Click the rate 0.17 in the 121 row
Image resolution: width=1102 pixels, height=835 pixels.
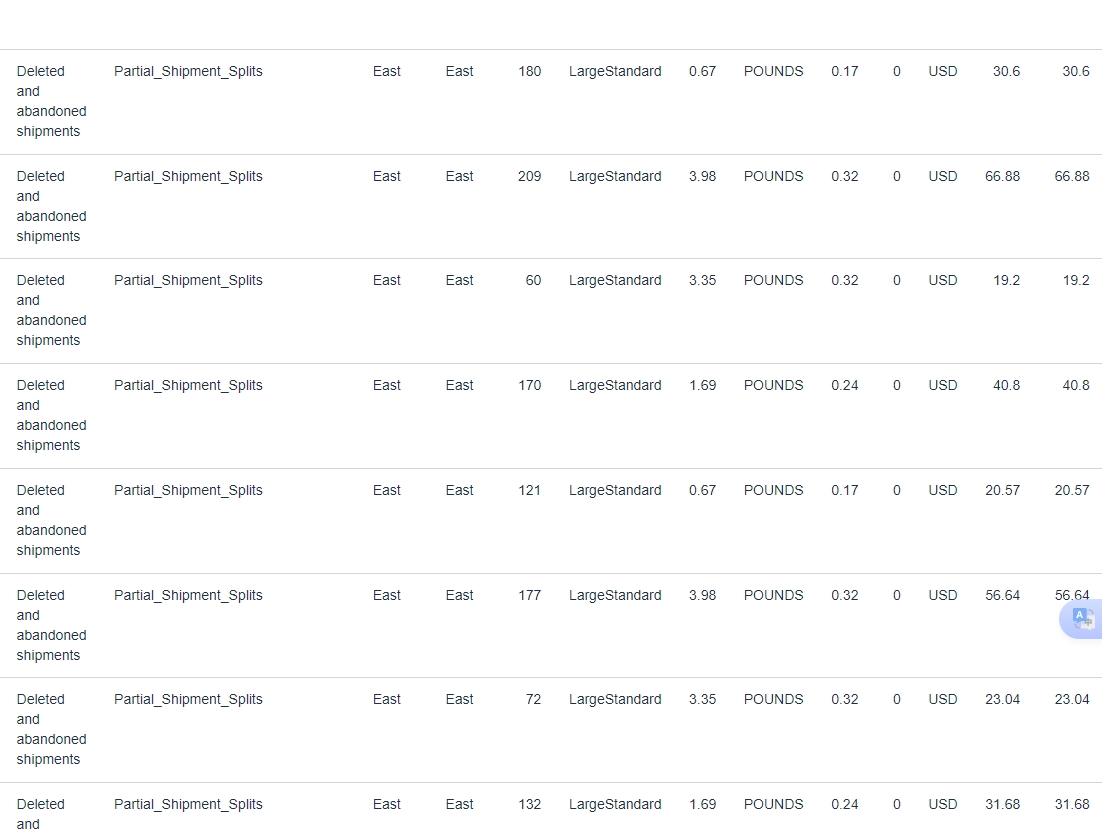[844, 490]
